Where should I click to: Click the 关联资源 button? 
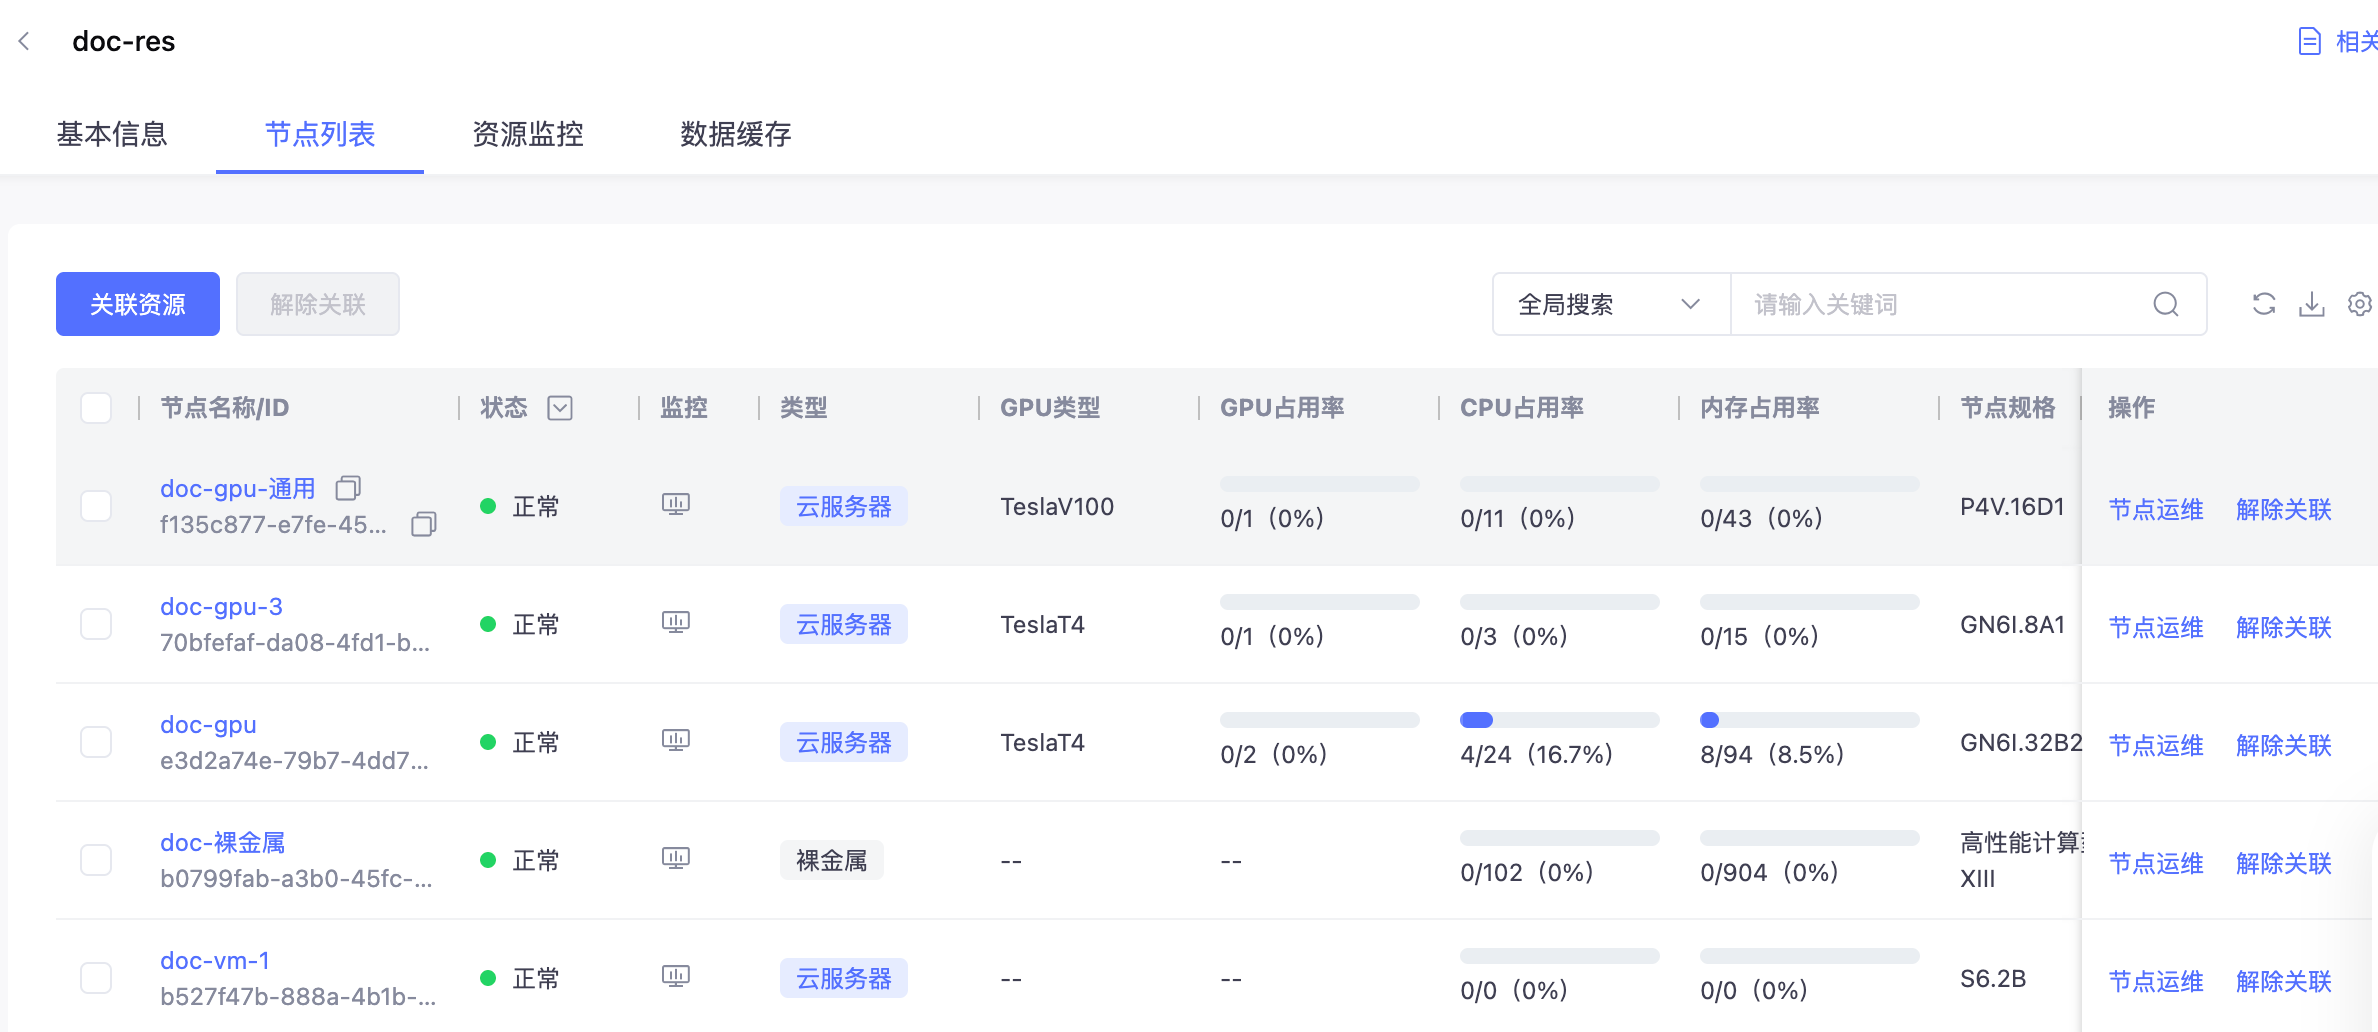coord(138,304)
